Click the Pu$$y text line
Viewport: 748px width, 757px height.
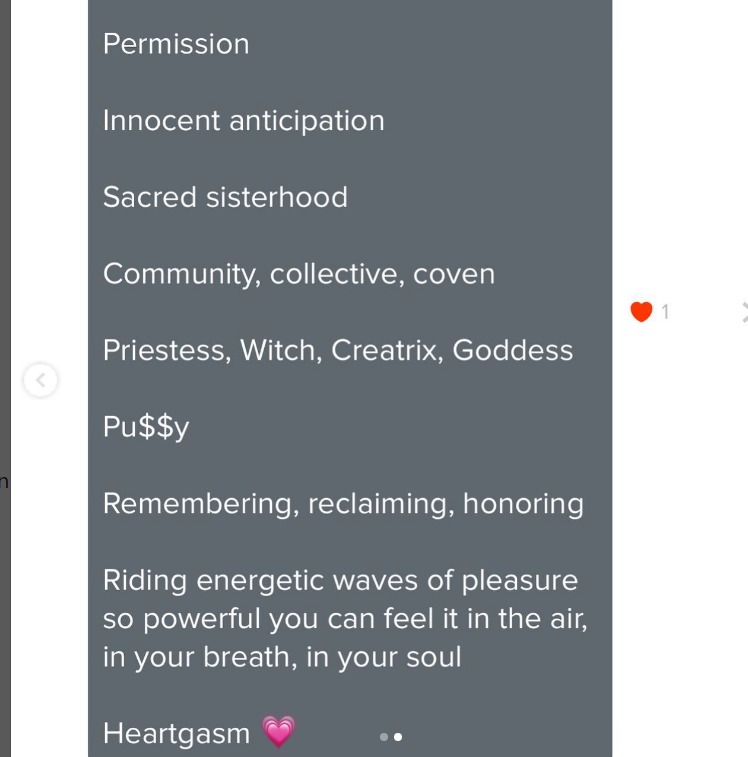146,427
